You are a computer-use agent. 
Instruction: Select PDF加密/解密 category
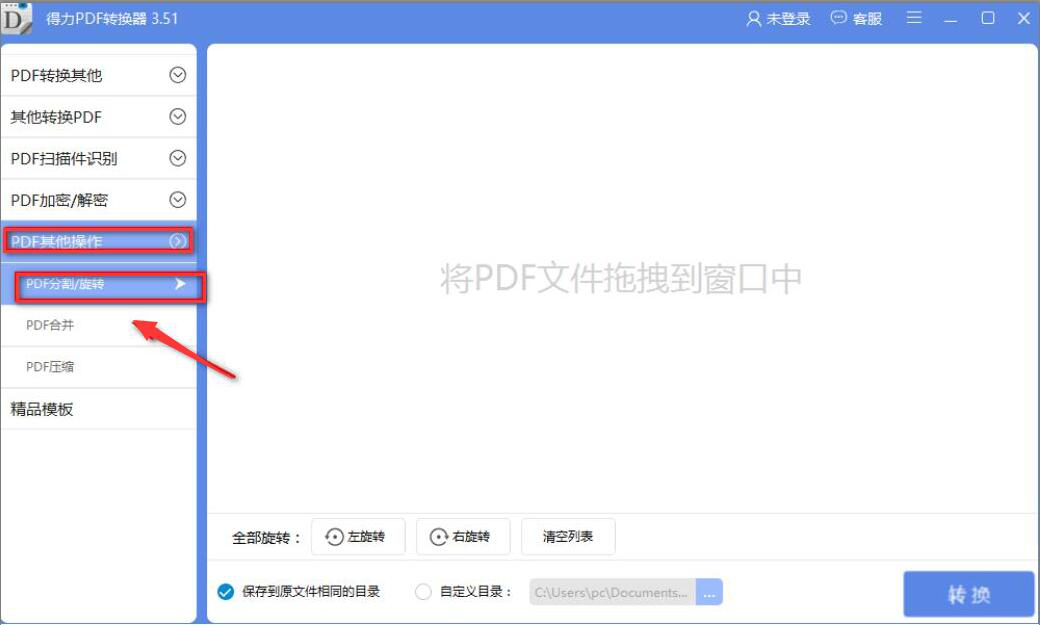tap(99, 200)
